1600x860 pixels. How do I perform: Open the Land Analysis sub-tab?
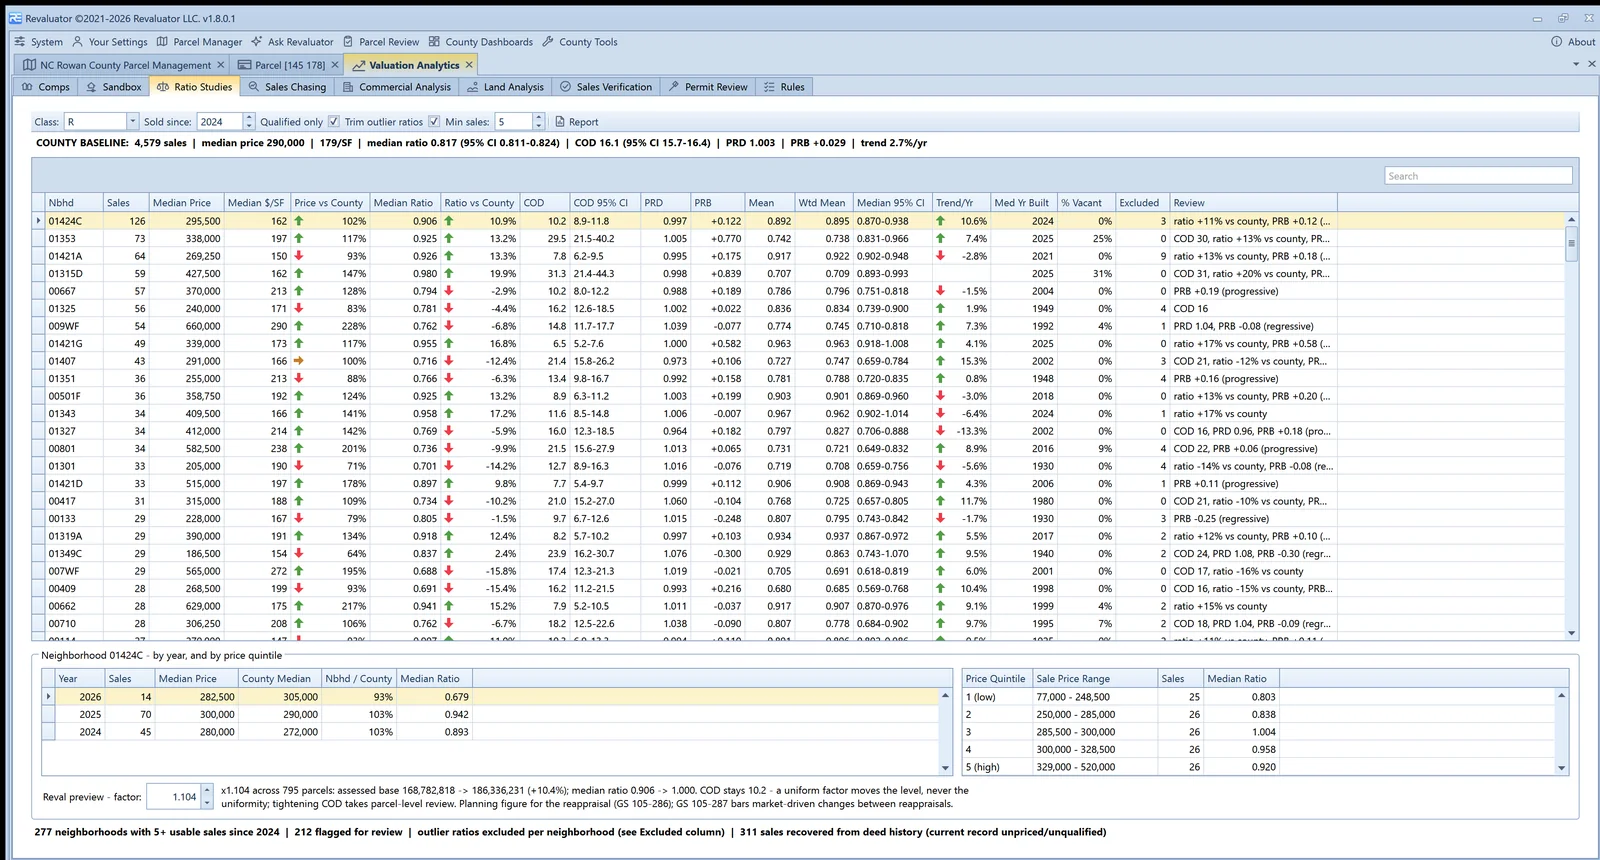tap(505, 87)
